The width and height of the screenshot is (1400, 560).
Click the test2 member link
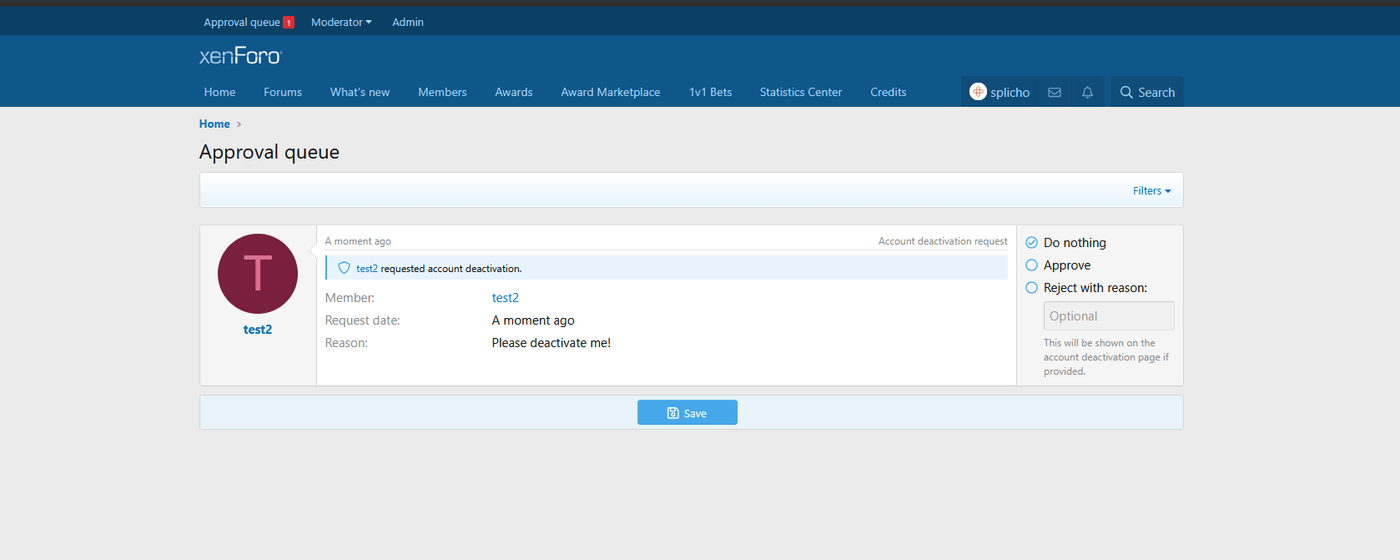[x=505, y=298]
